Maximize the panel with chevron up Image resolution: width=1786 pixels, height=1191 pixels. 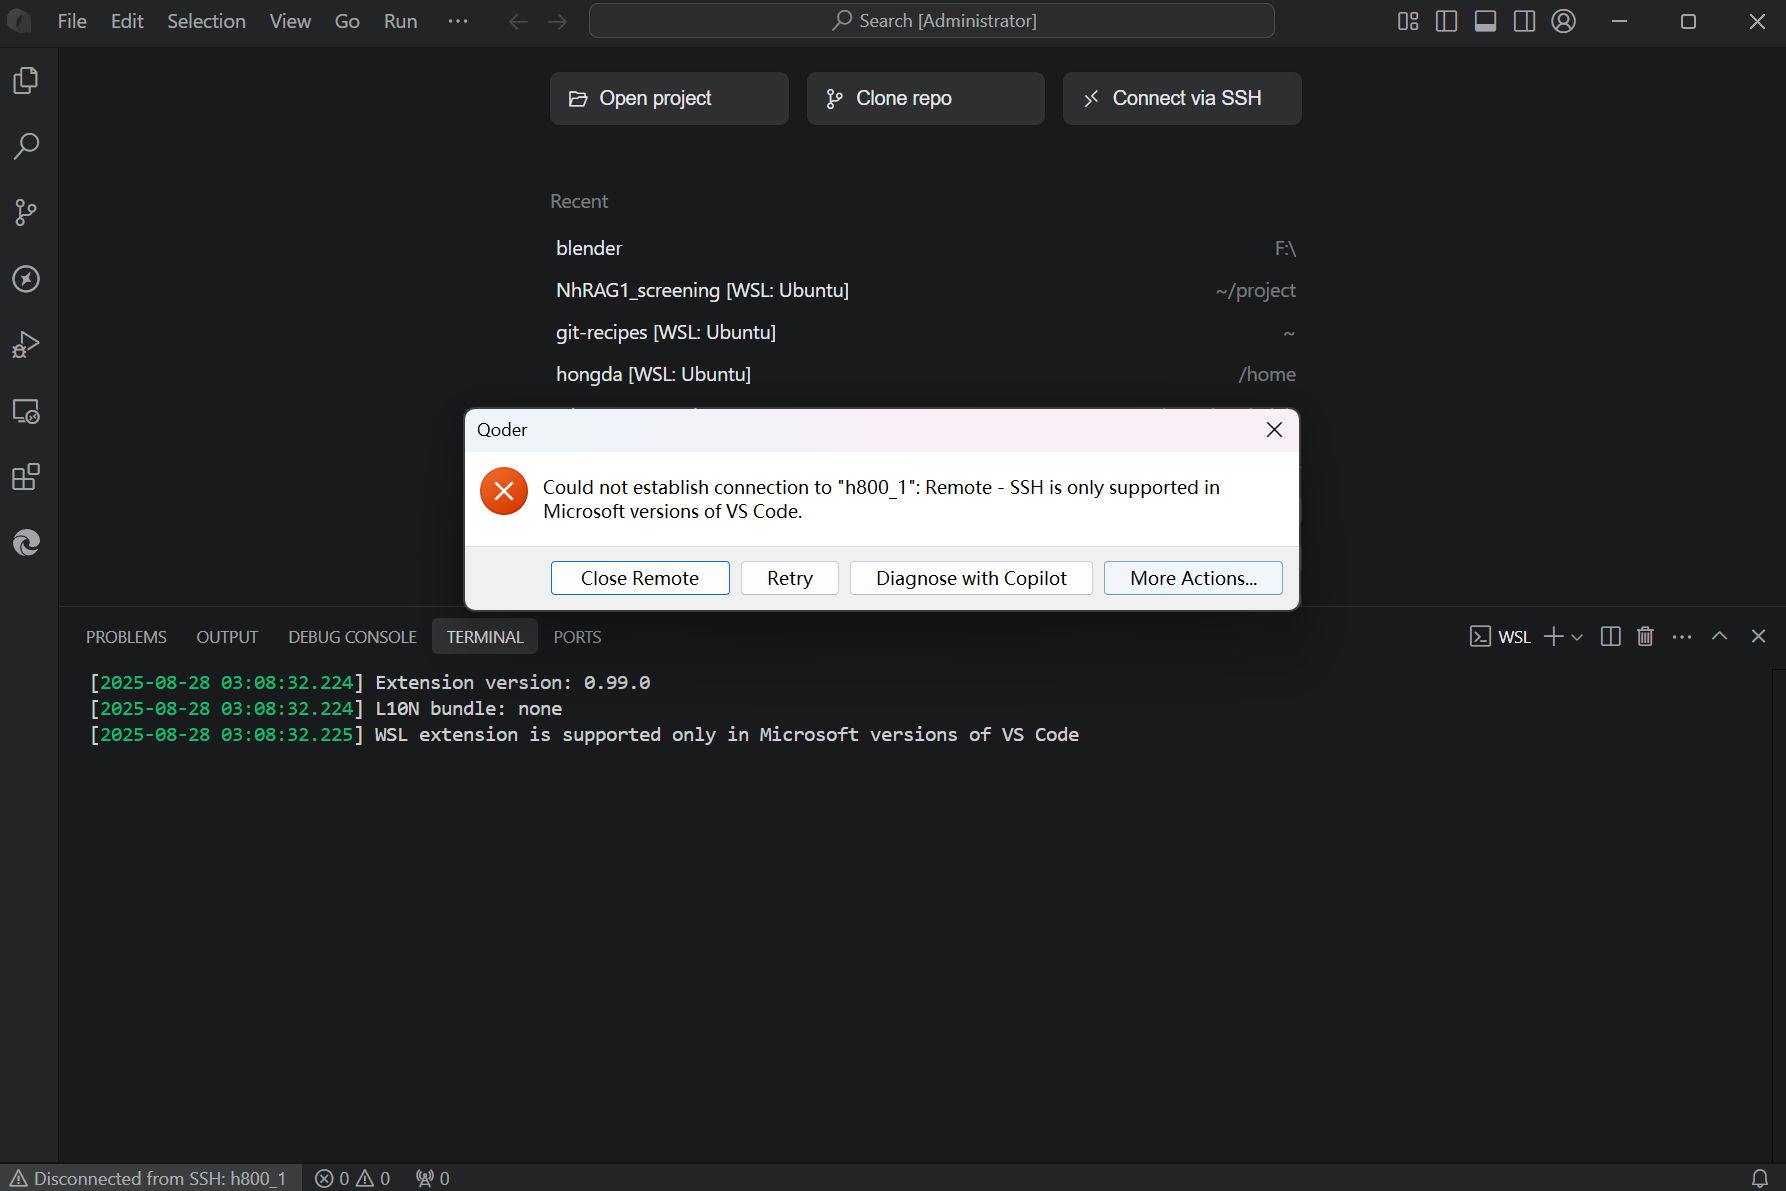pos(1719,636)
